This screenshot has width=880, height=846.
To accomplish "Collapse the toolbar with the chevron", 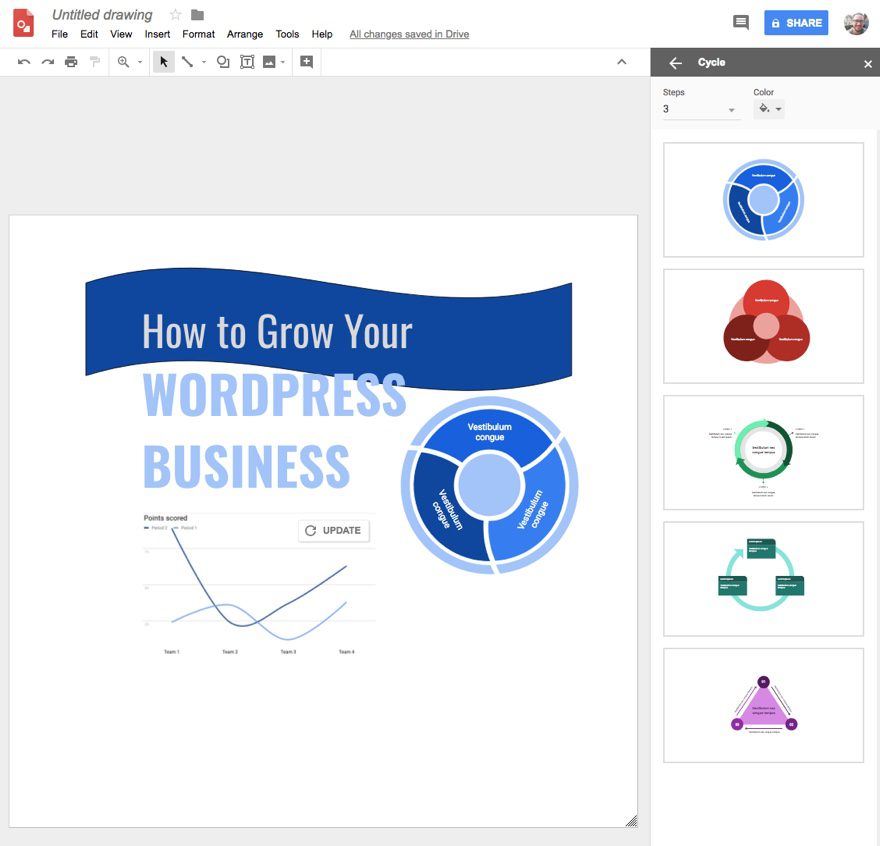I will [x=622, y=61].
